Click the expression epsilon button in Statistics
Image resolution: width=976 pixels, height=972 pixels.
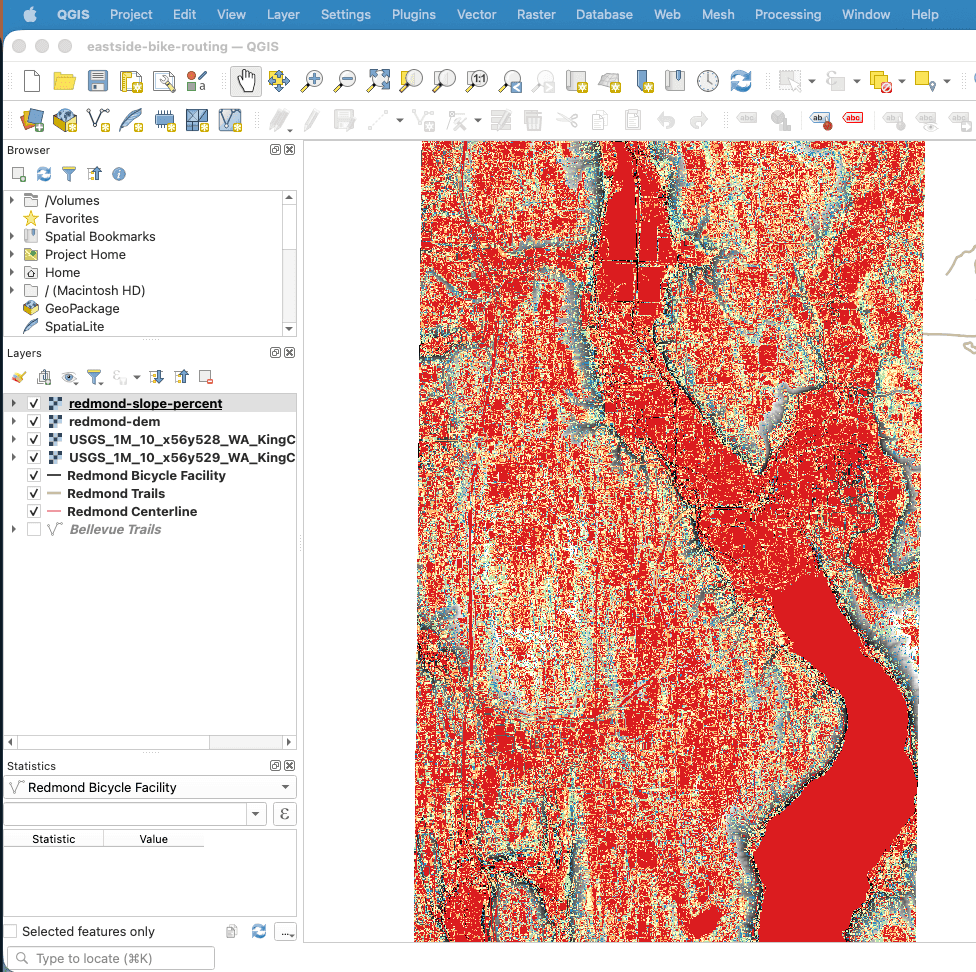[284, 814]
